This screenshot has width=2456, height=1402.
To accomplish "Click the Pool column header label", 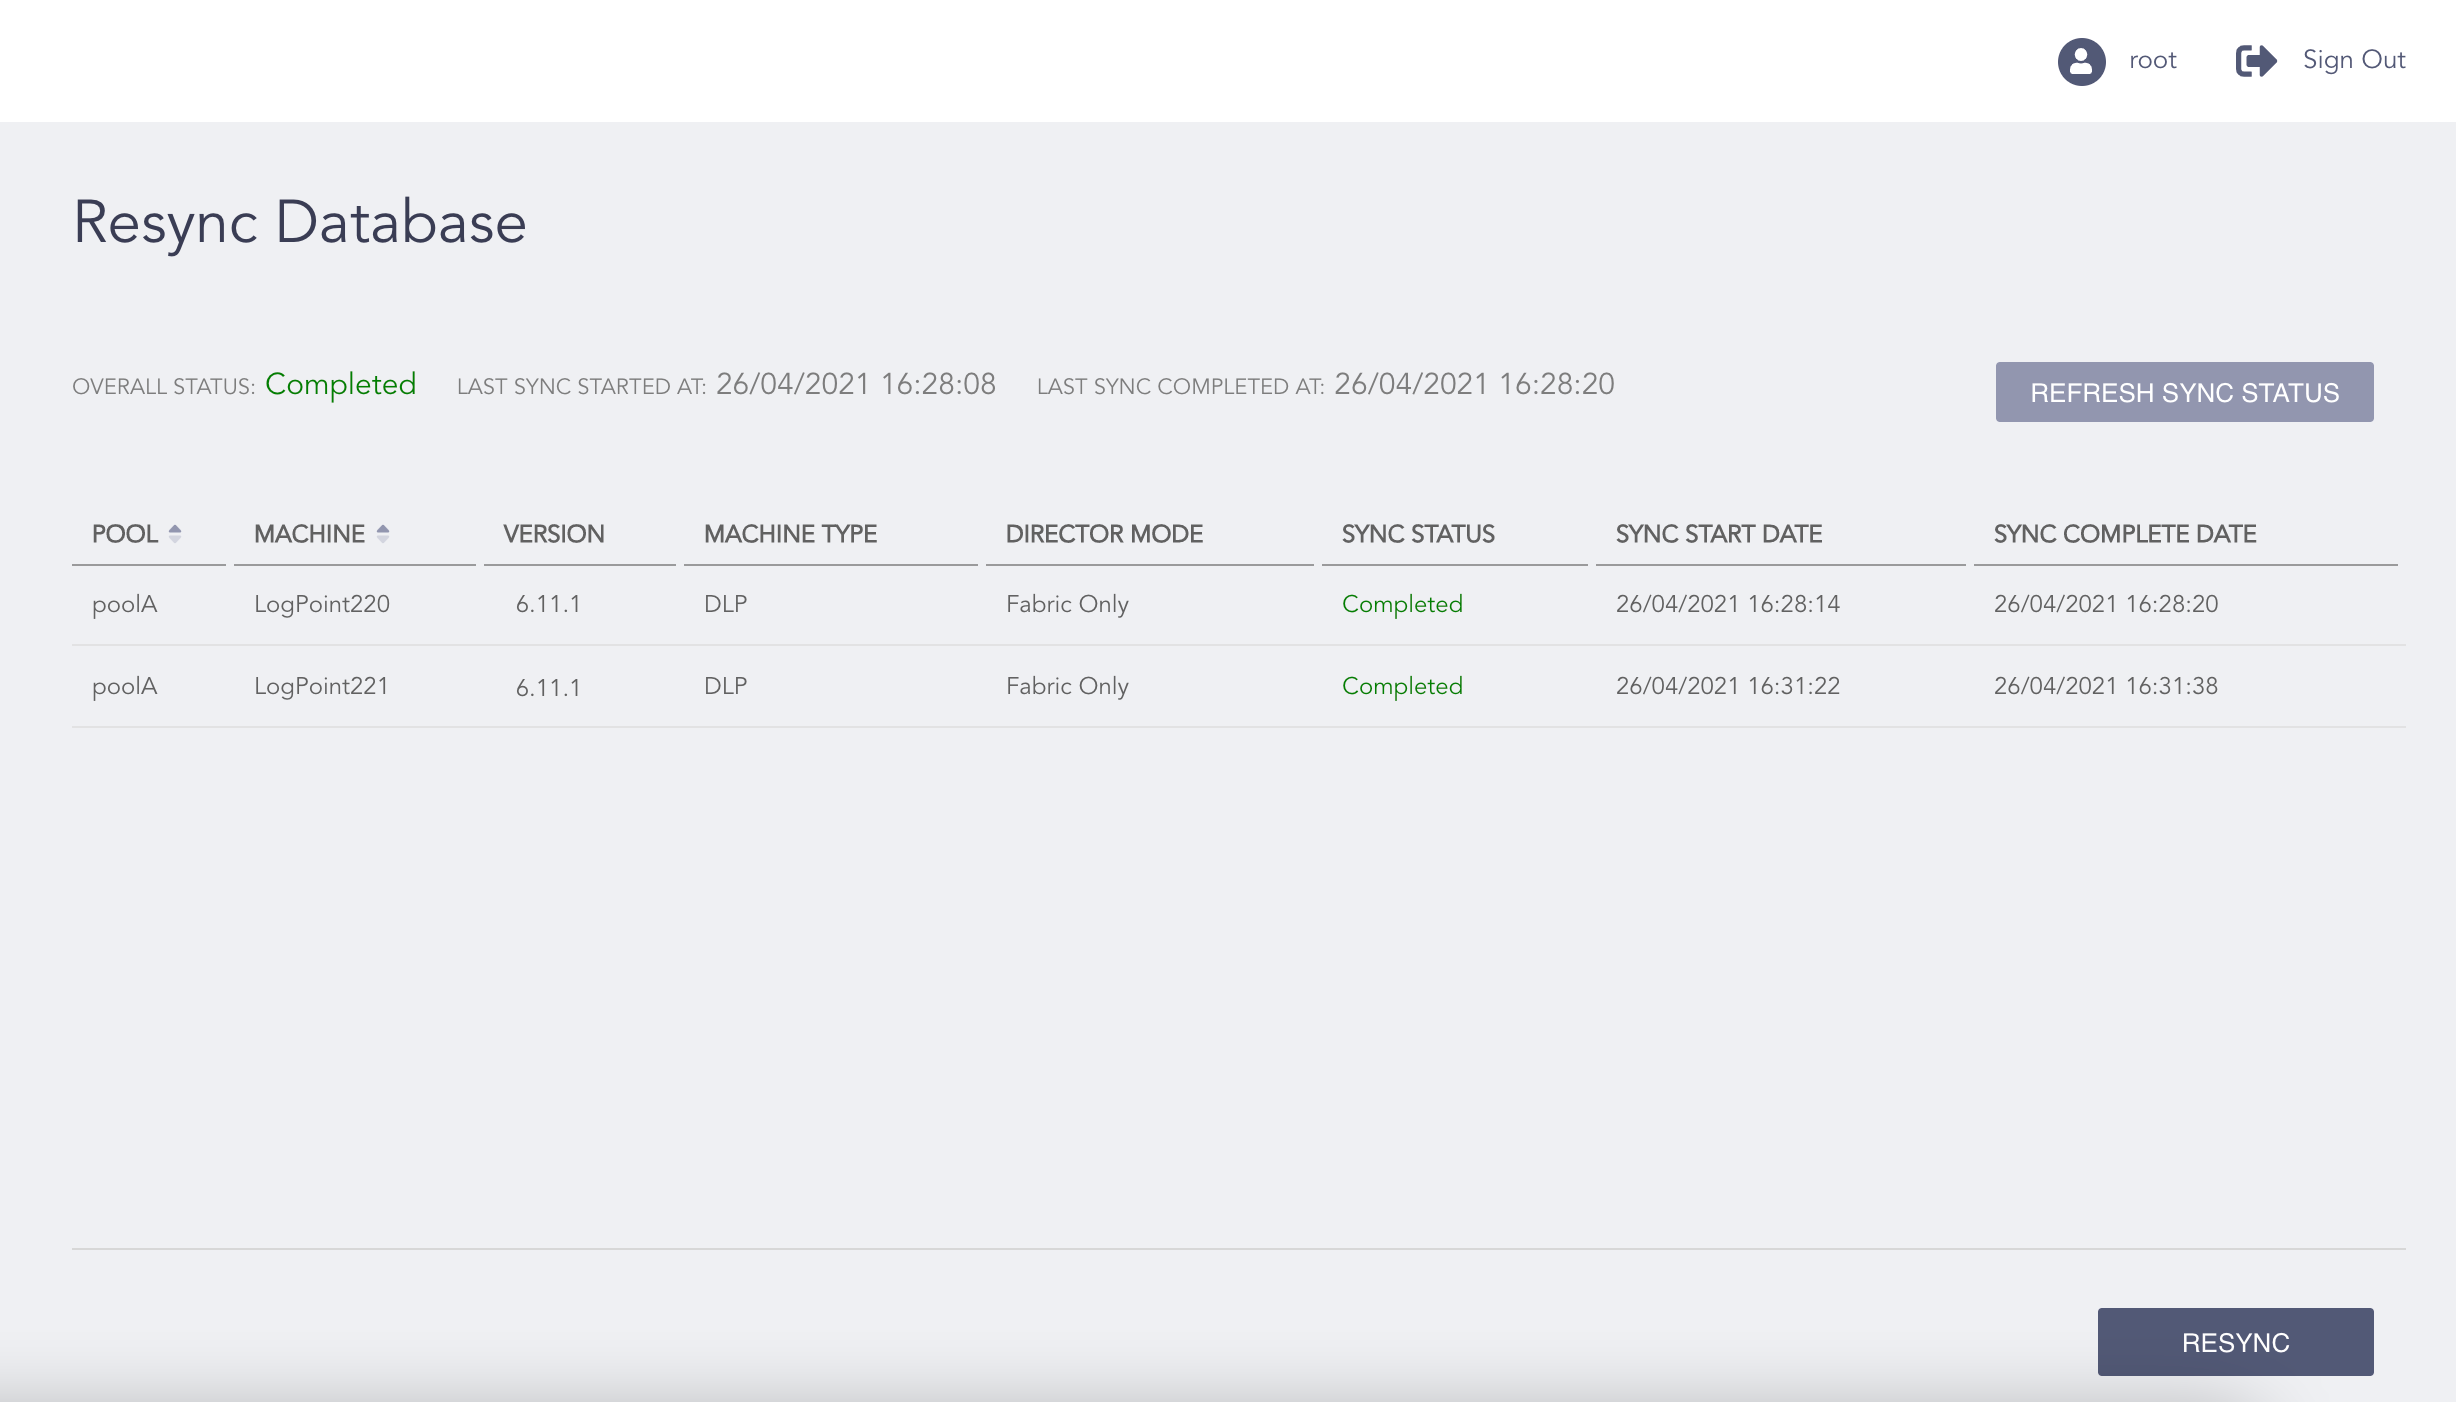I will (x=125, y=534).
